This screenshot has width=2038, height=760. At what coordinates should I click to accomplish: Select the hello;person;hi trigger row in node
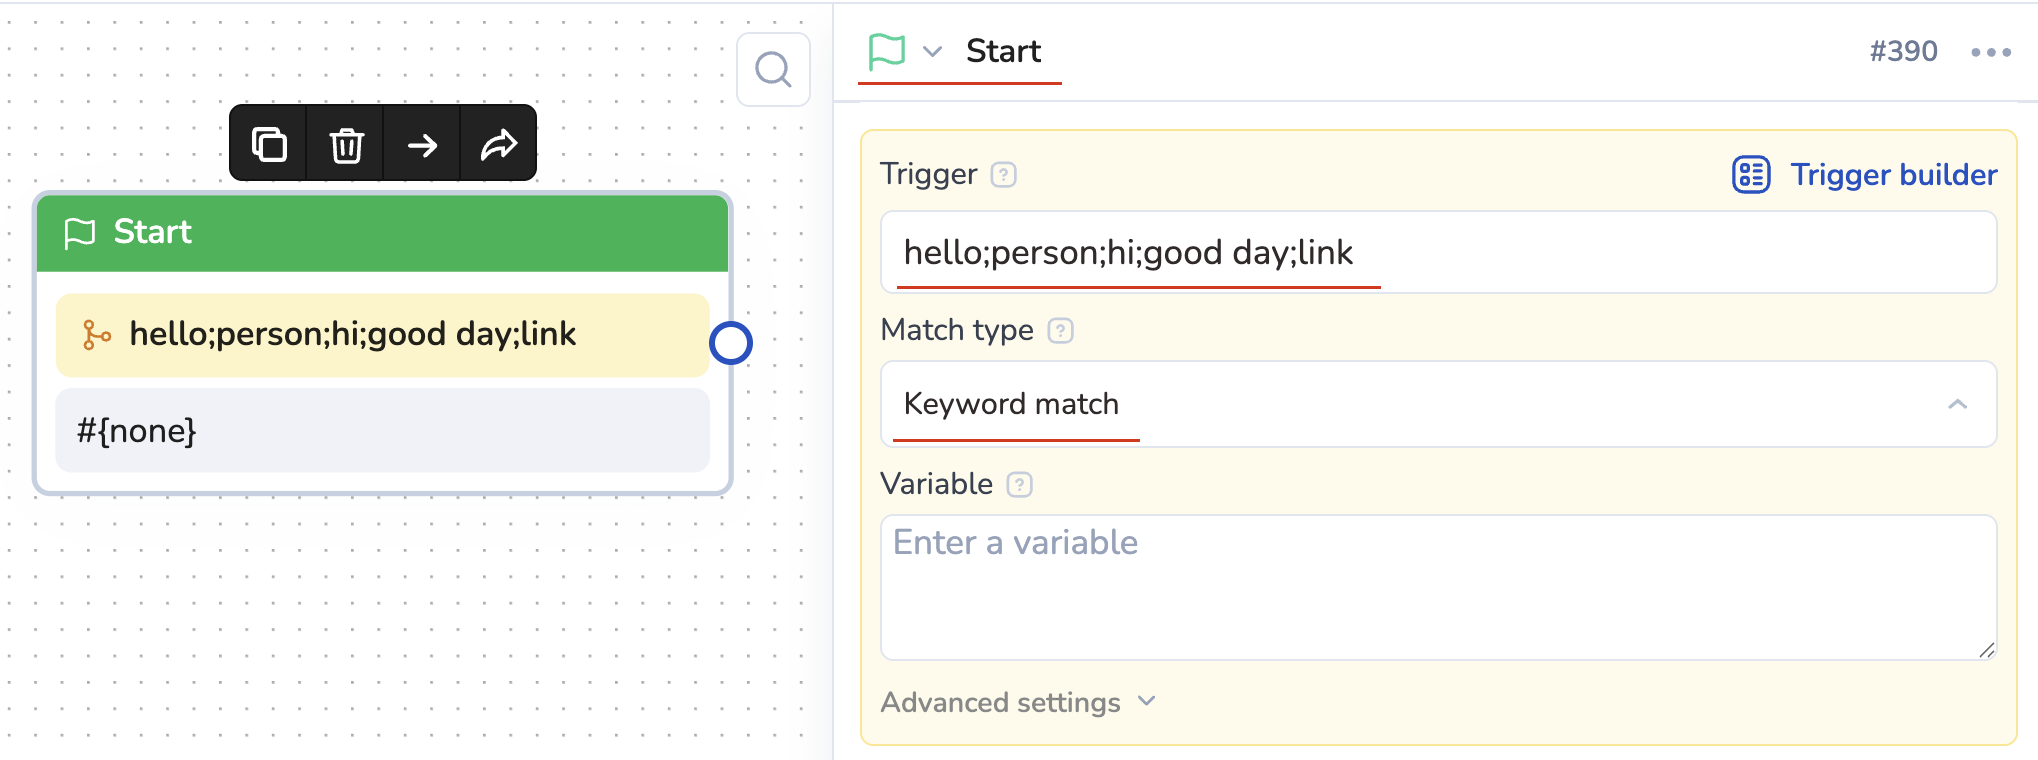(382, 335)
